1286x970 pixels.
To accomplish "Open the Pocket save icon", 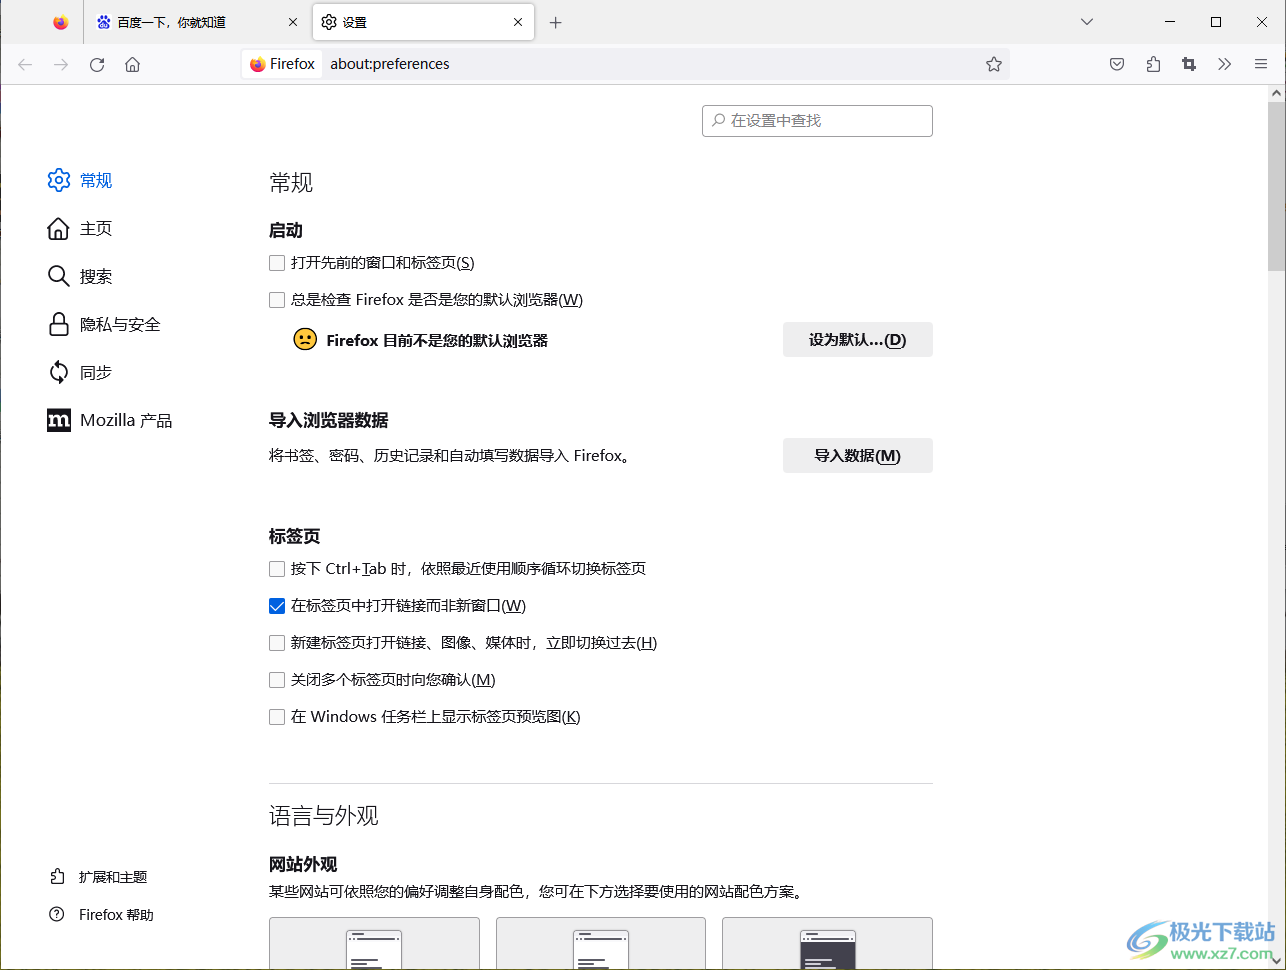I will tap(1117, 64).
